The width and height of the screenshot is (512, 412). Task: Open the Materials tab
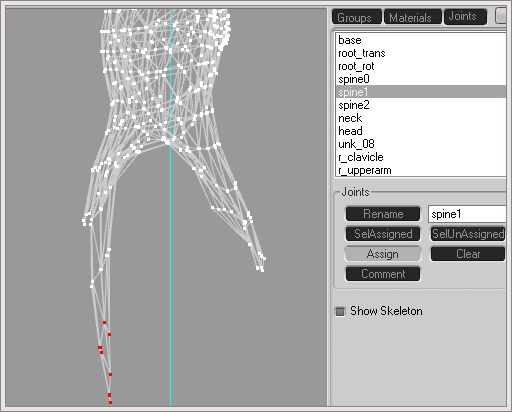(x=413, y=17)
